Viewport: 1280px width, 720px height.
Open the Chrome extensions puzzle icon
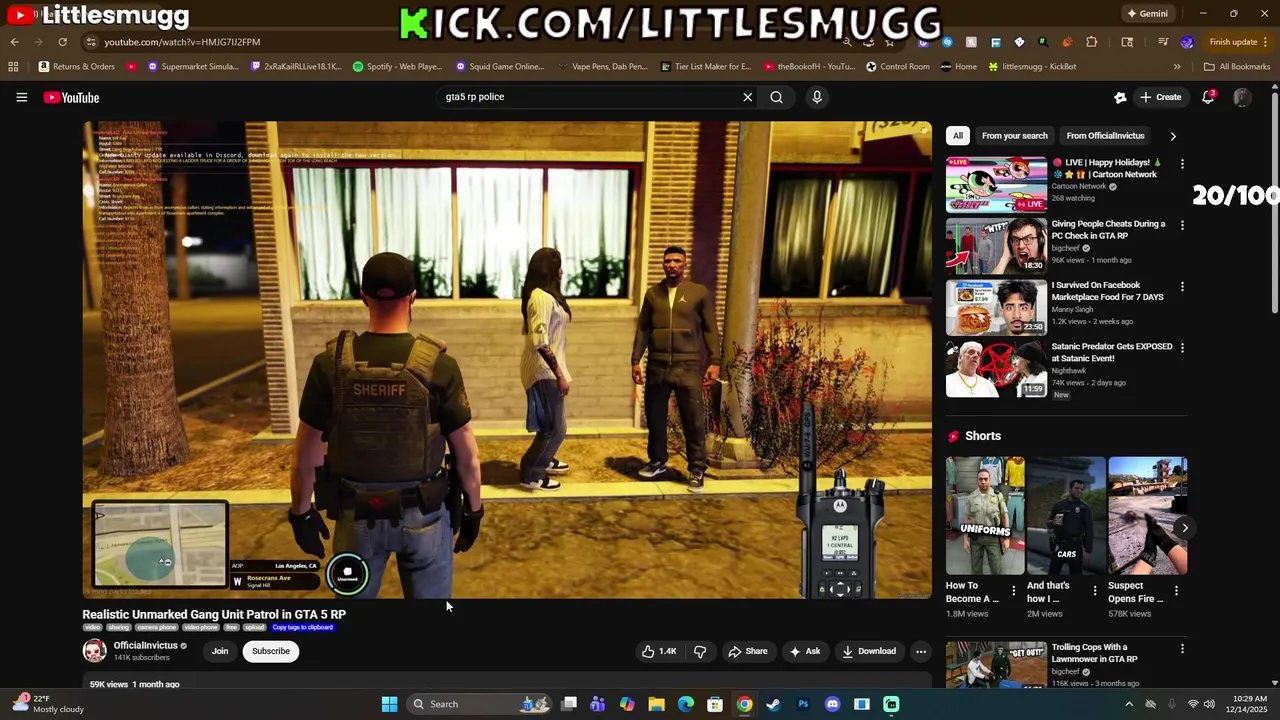coord(1091,42)
